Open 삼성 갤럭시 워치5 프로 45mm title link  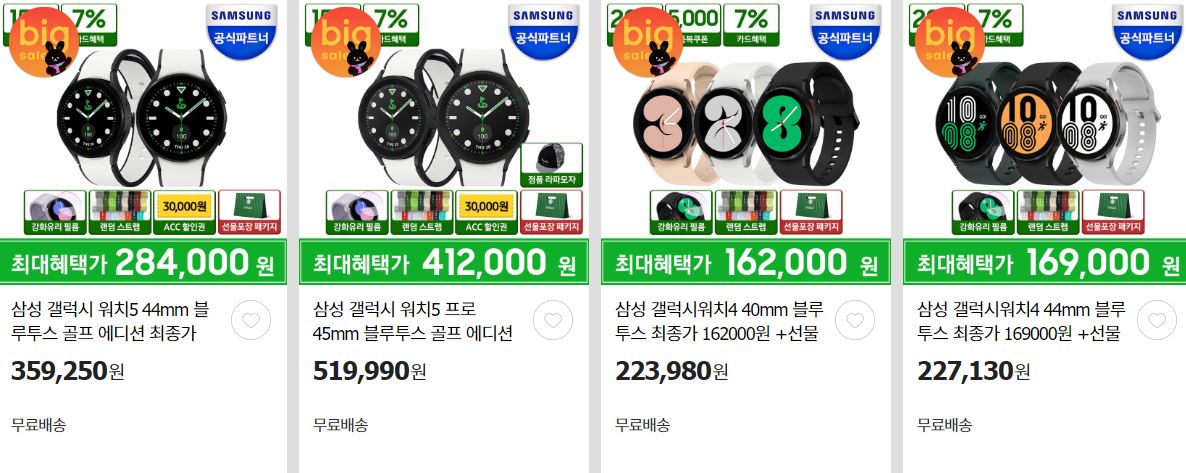click(413, 321)
